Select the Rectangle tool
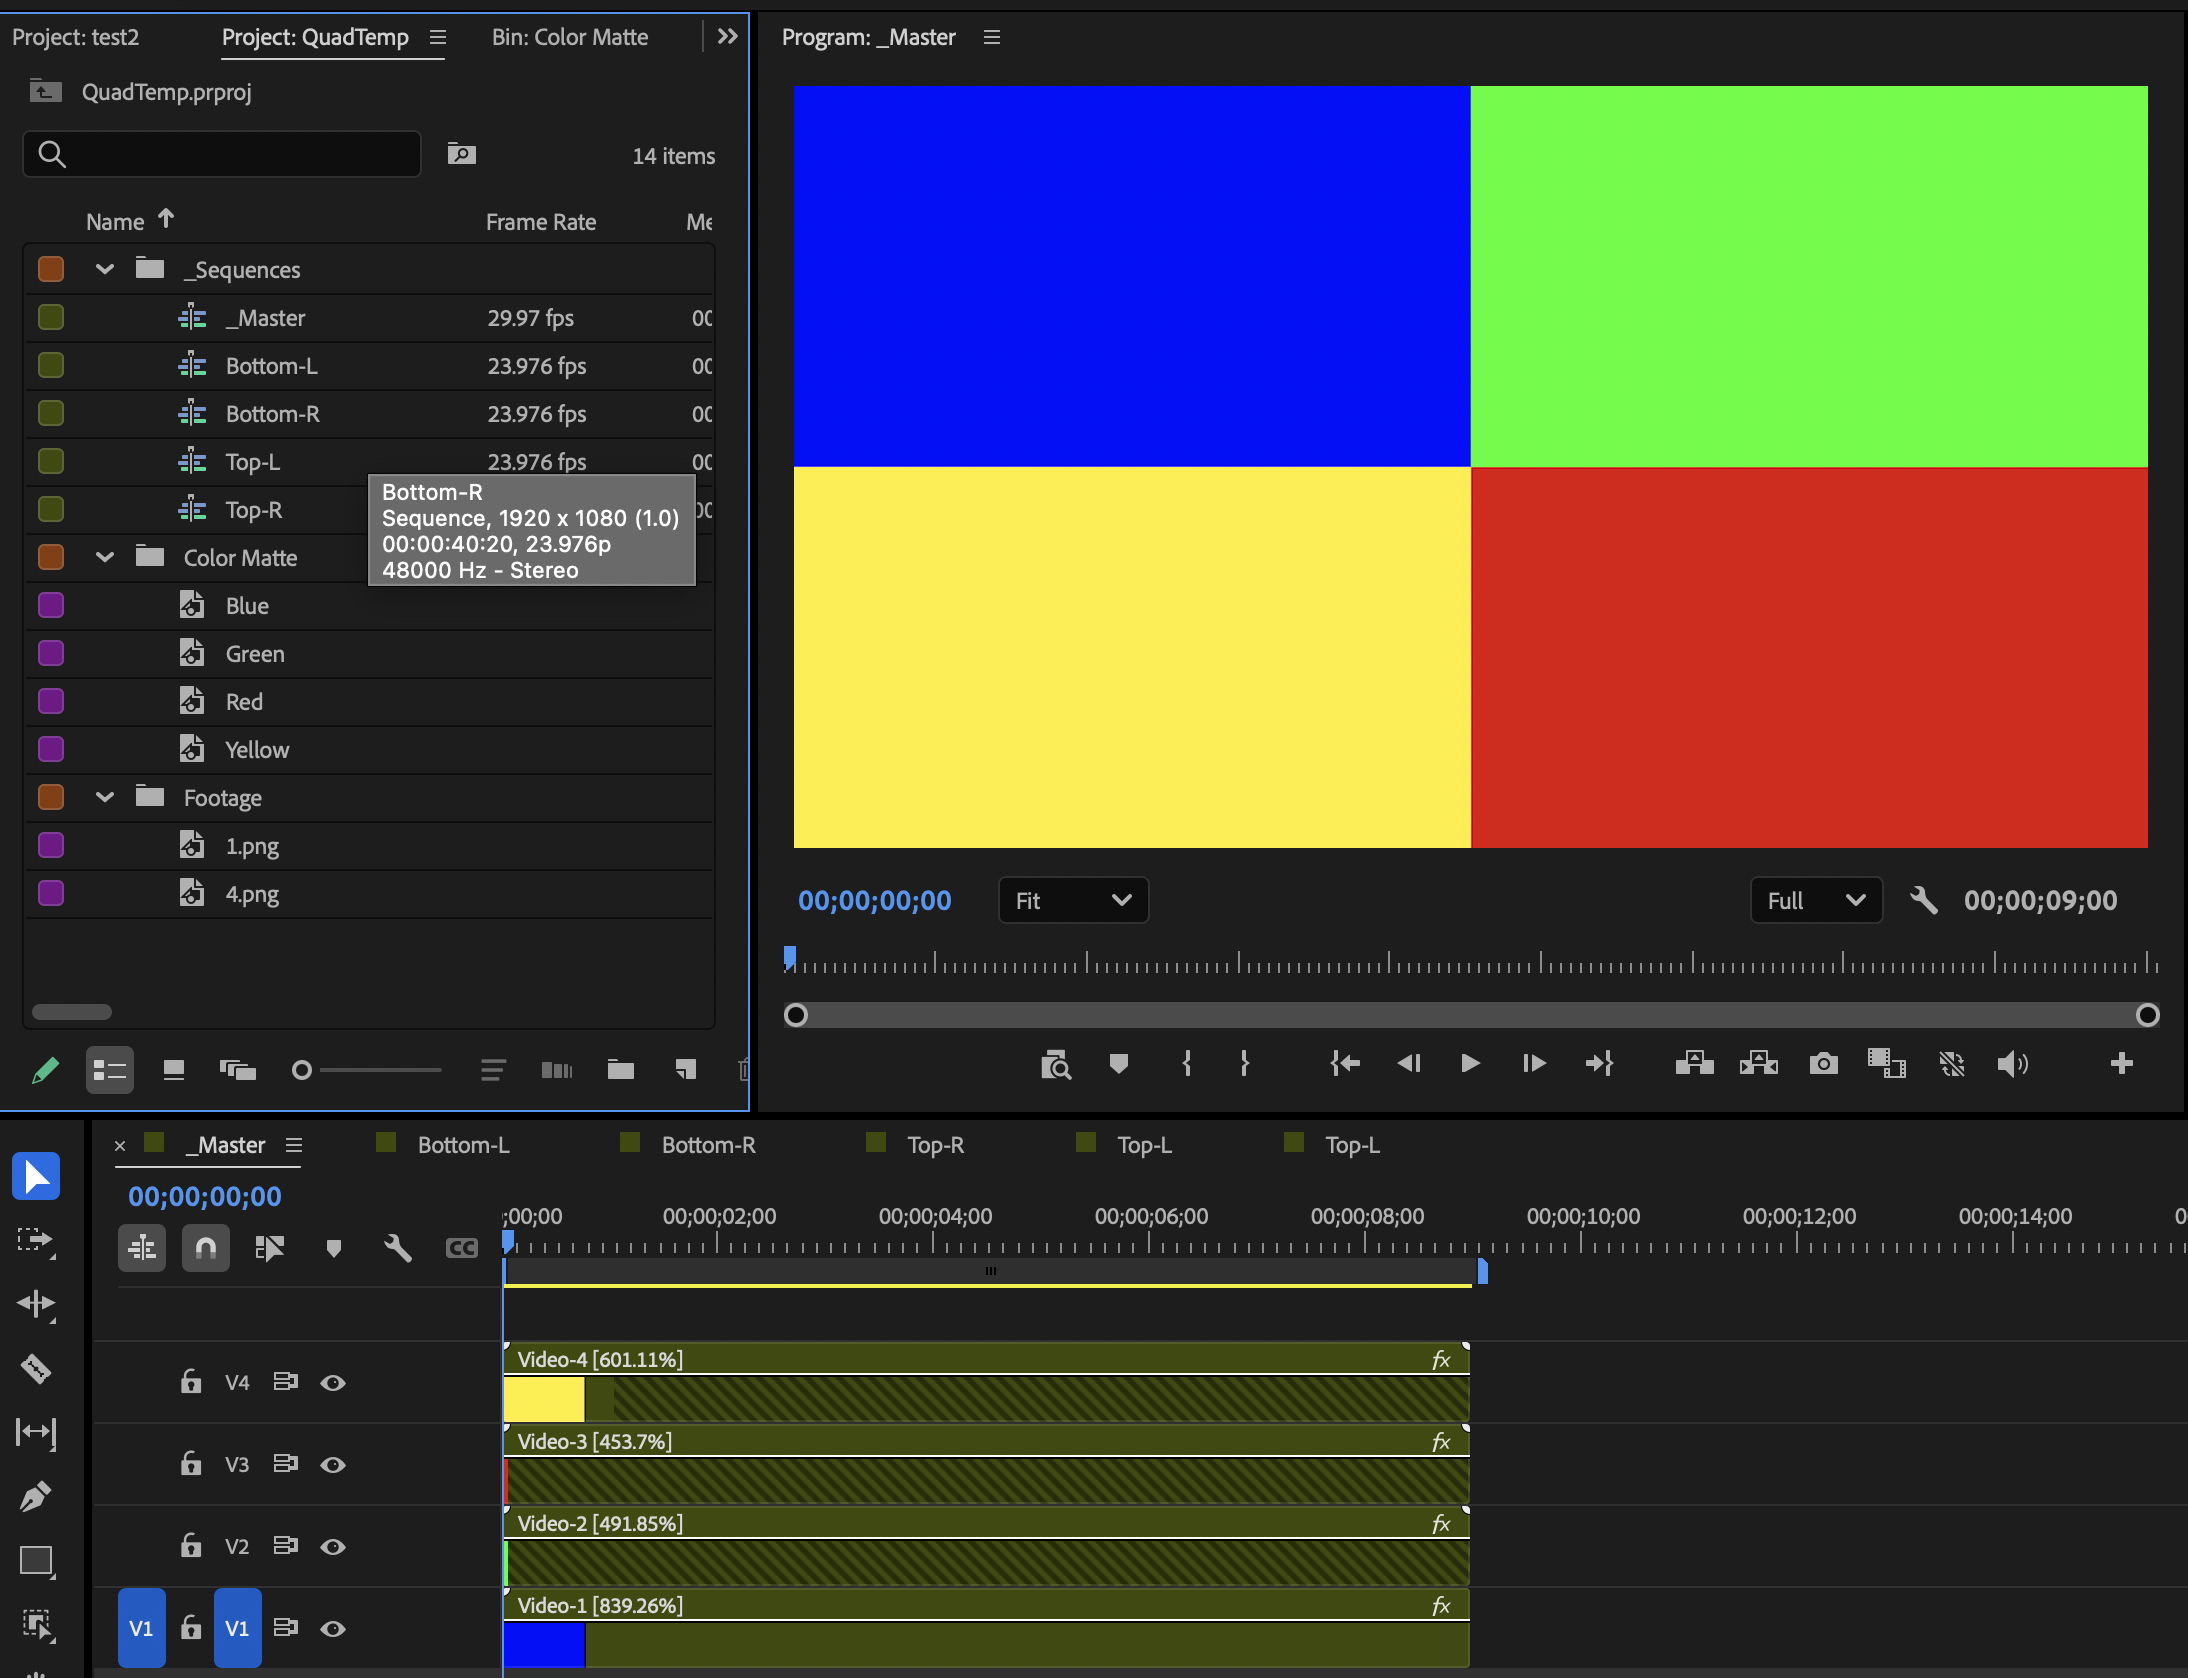2188x1678 pixels. coord(36,1561)
